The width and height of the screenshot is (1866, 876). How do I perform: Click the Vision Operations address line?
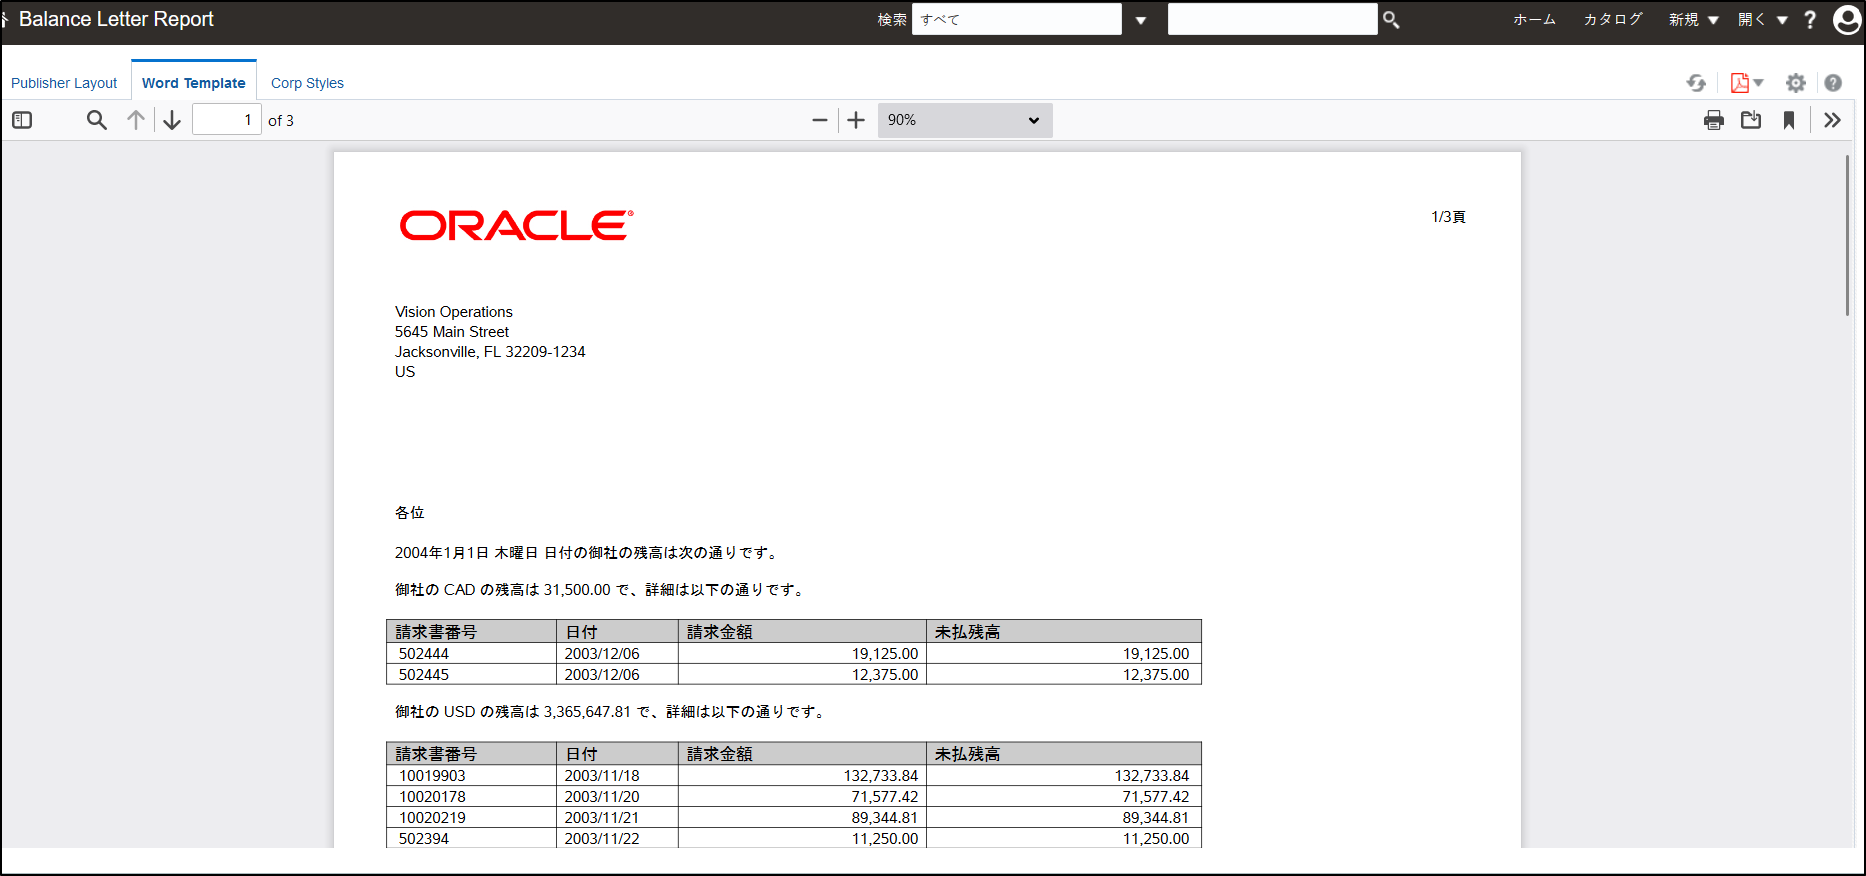tap(453, 312)
